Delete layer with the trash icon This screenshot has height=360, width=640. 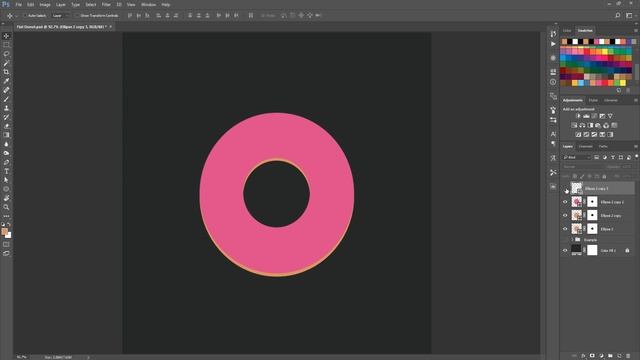tap(628, 356)
